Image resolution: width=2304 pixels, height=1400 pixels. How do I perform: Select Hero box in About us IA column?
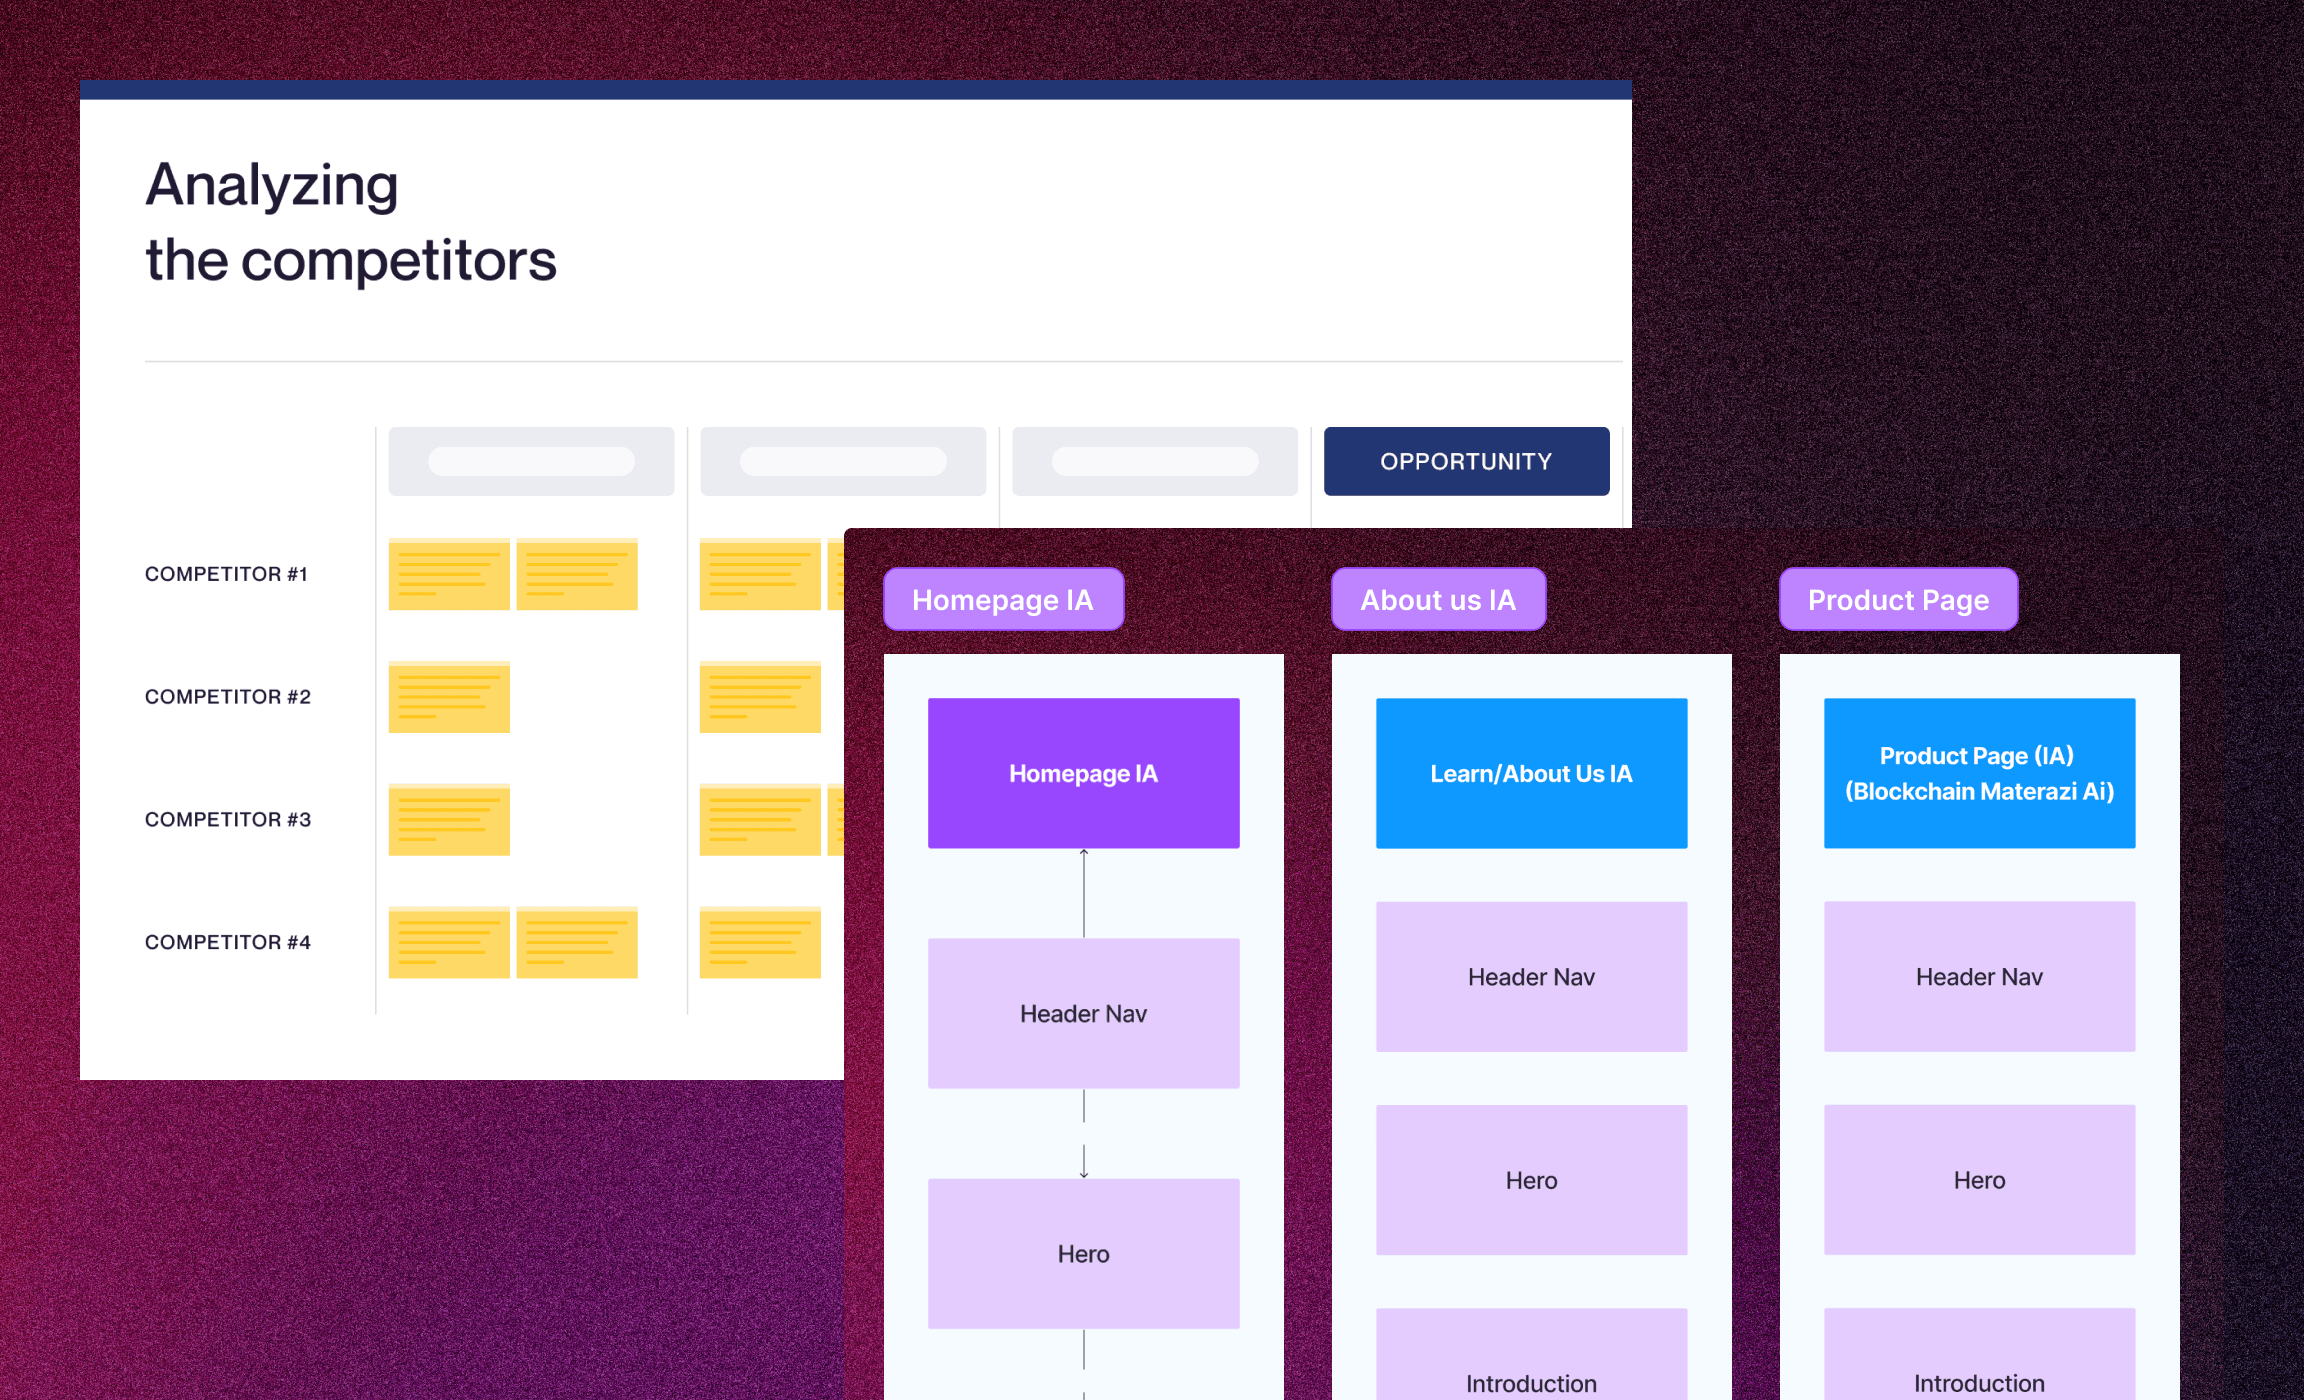(x=1531, y=1180)
